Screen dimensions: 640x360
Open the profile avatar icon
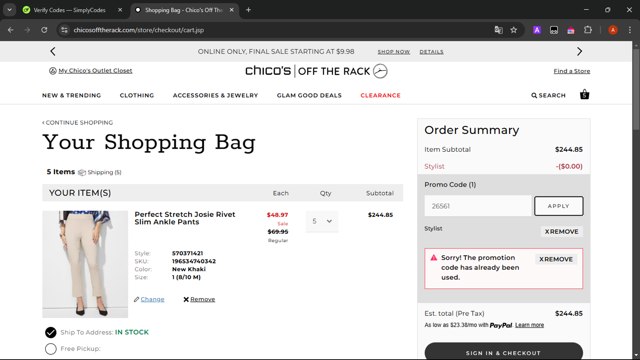point(613,30)
